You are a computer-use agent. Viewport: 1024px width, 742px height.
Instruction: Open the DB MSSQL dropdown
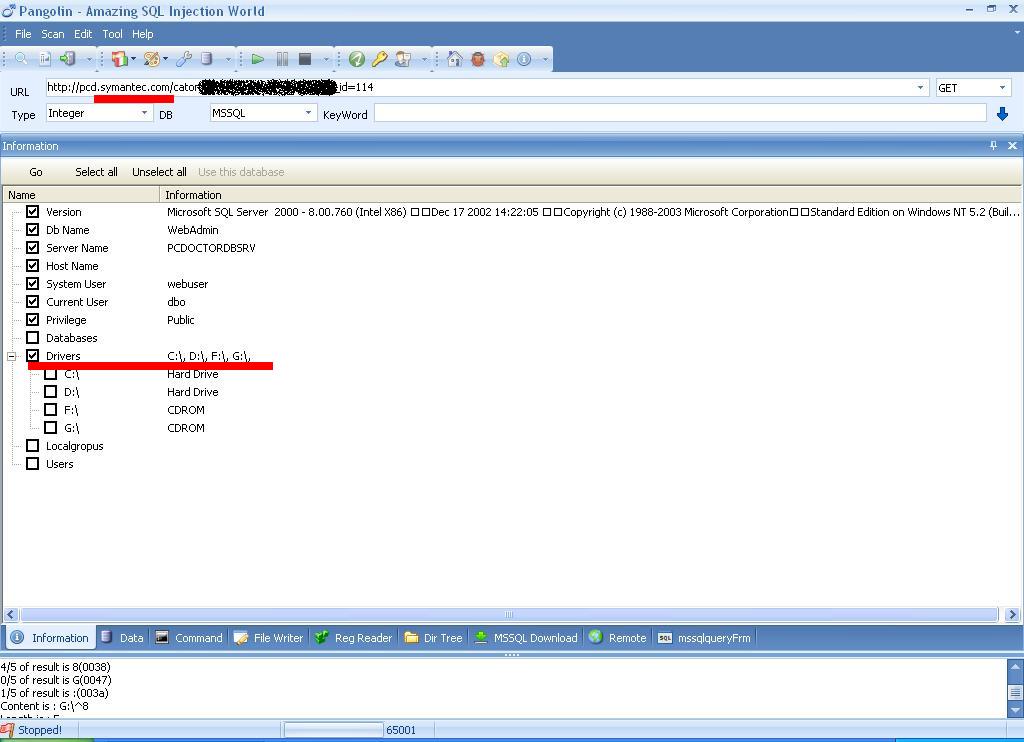coord(308,113)
